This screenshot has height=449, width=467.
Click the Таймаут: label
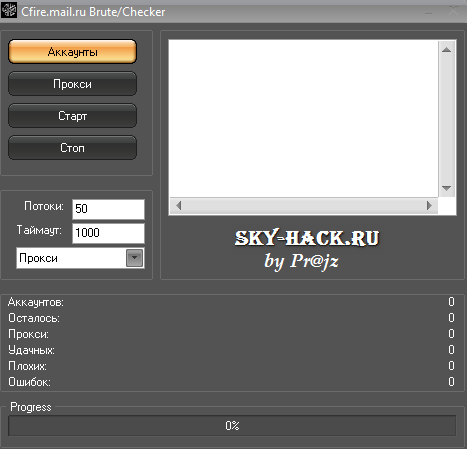click(39, 230)
